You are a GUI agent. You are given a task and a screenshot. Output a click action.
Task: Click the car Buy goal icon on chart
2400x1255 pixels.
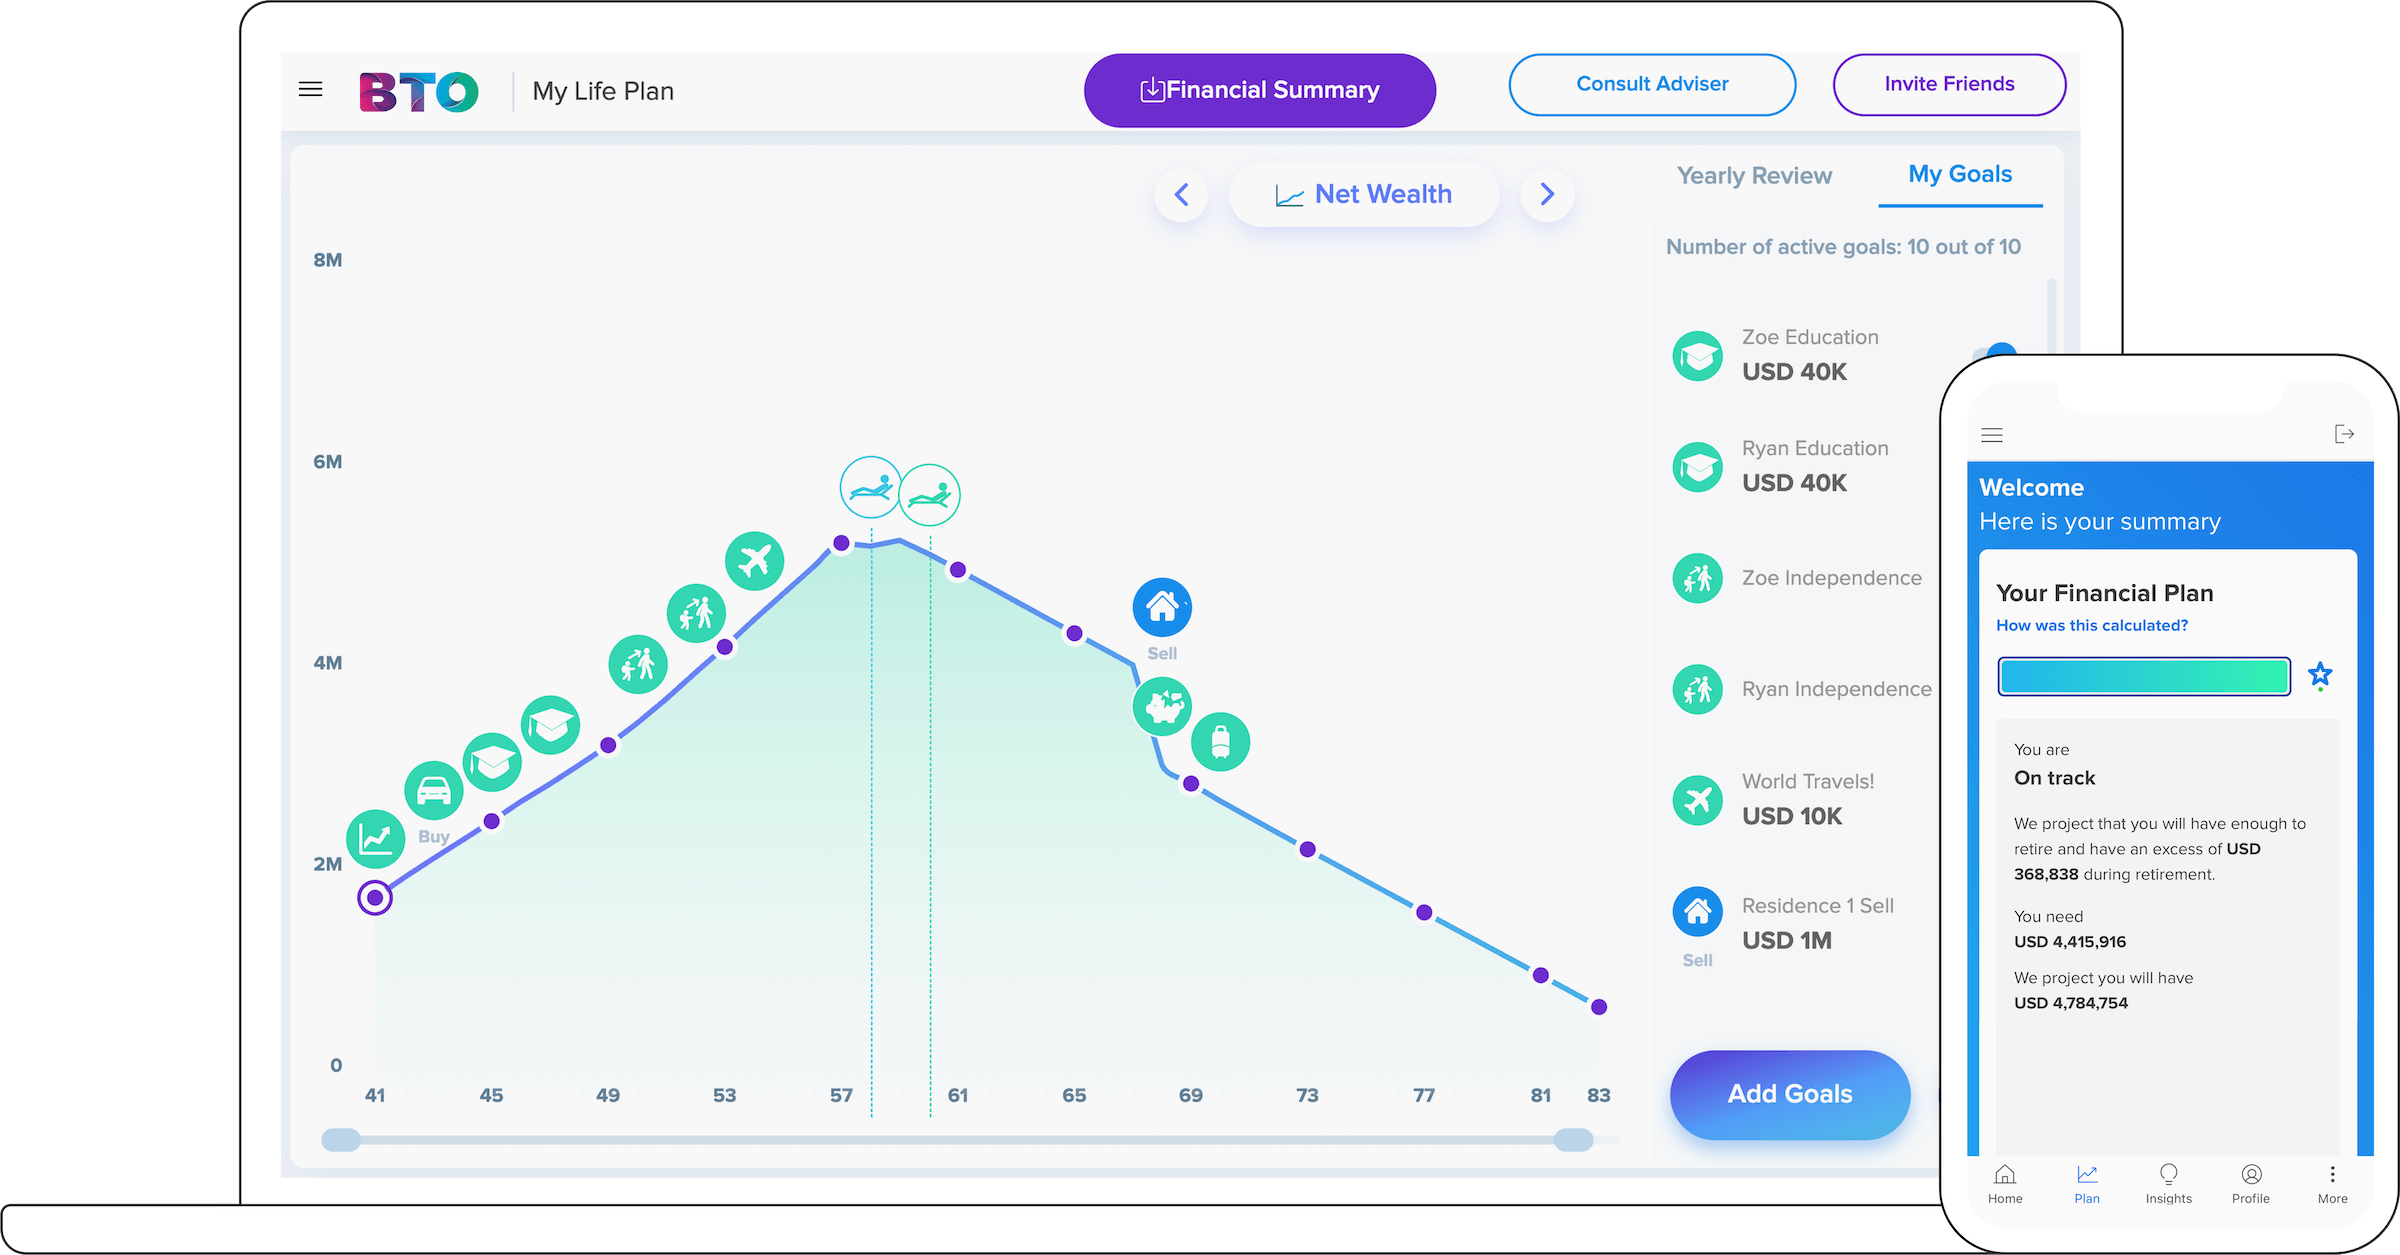point(433,791)
